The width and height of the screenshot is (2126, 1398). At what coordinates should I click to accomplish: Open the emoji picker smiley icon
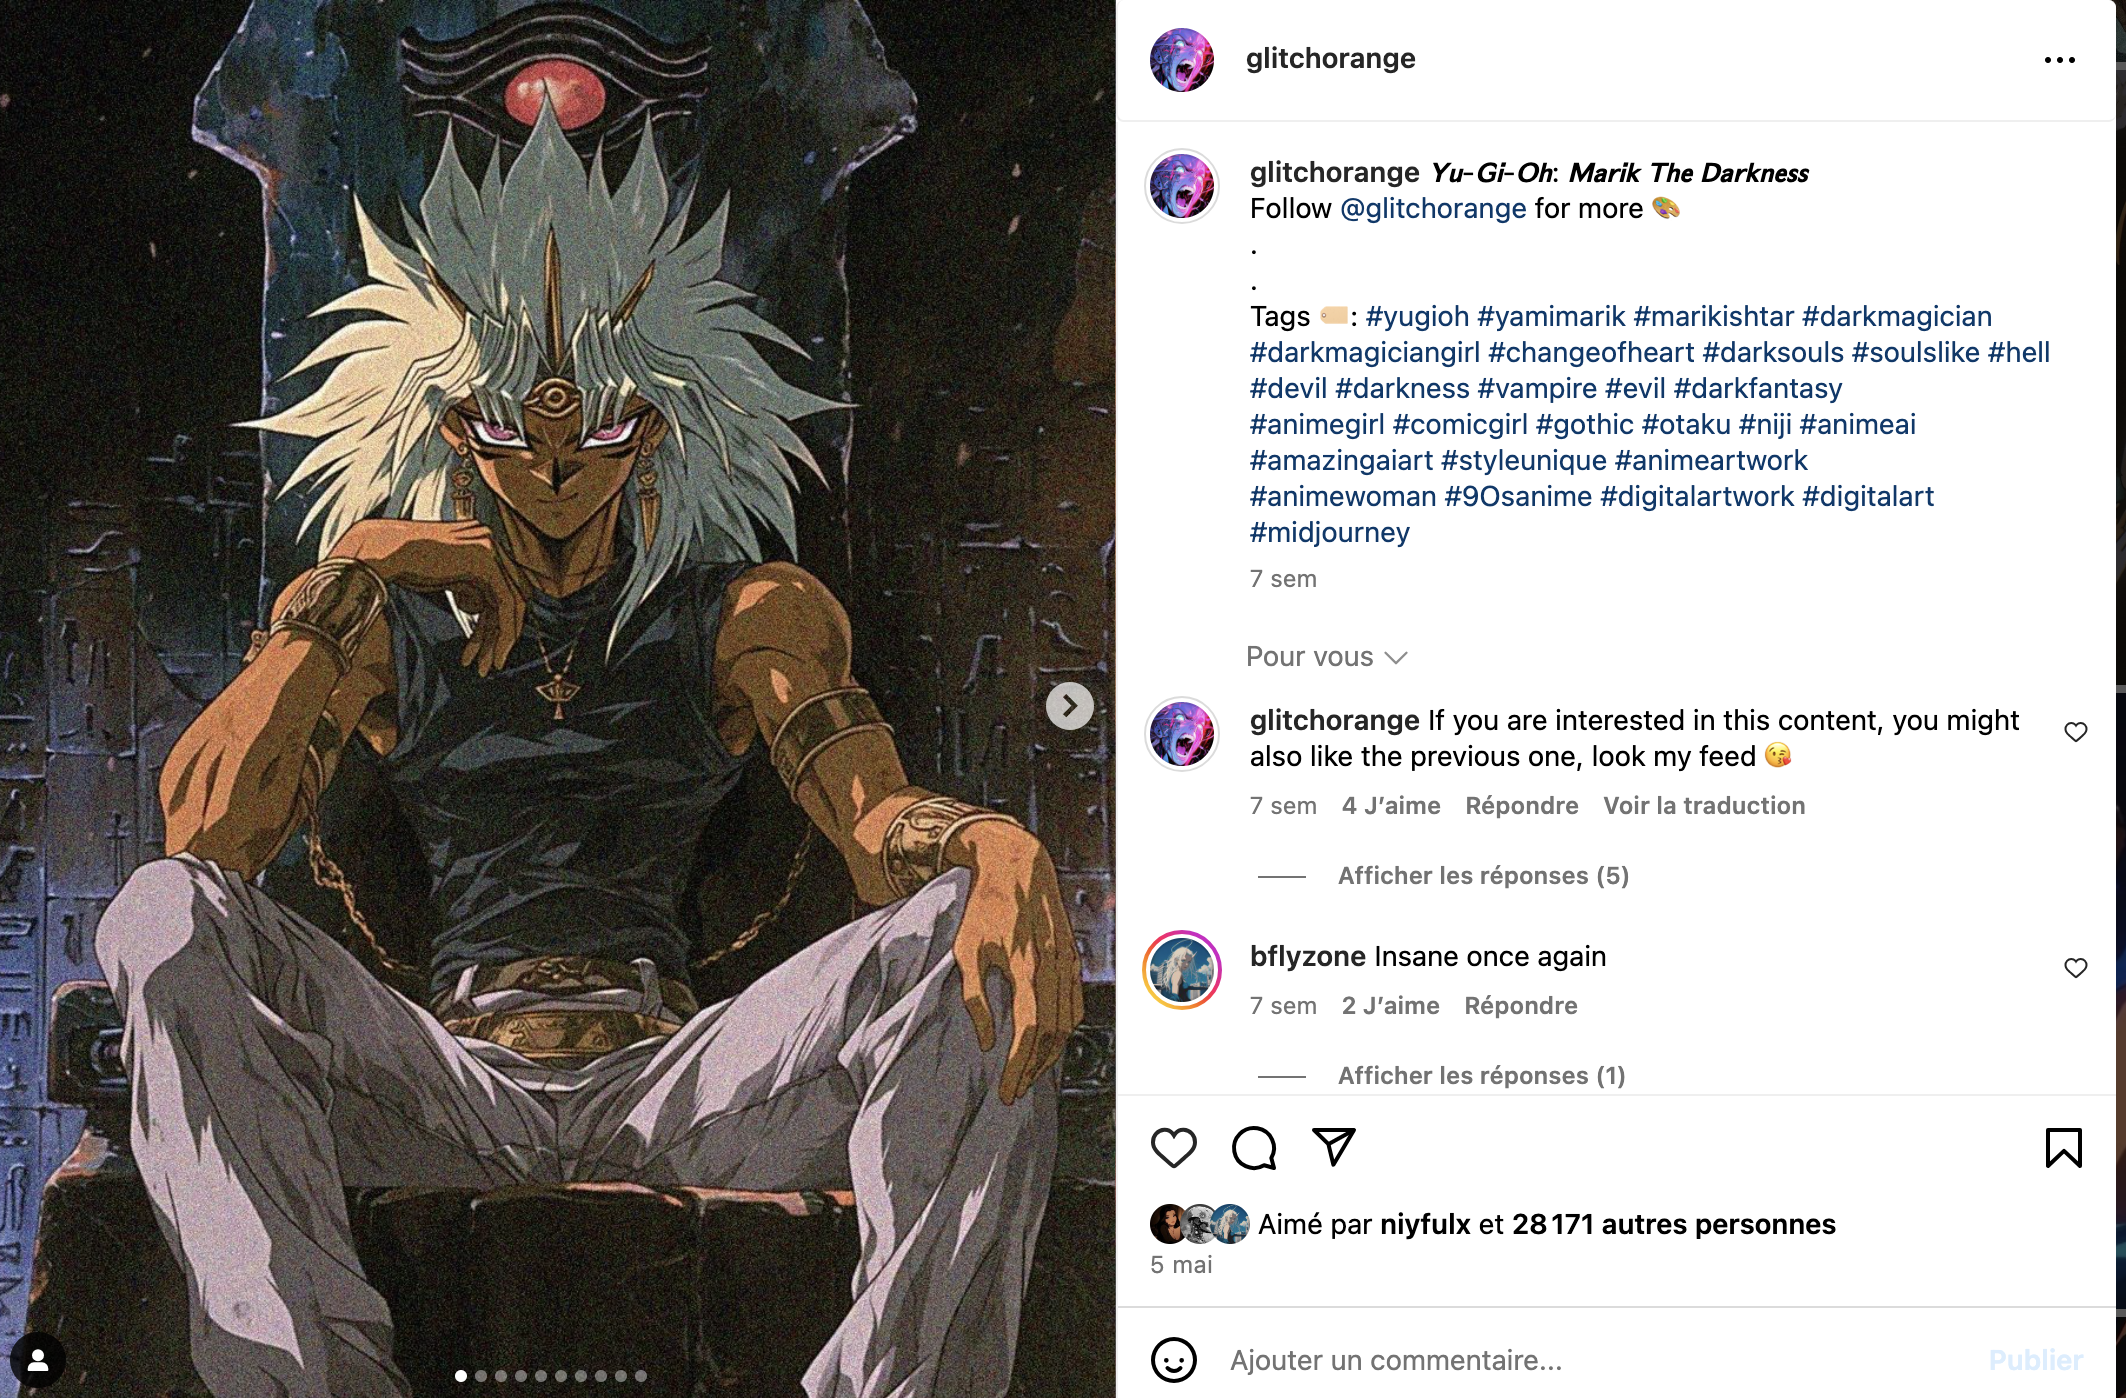tap(1173, 1360)
